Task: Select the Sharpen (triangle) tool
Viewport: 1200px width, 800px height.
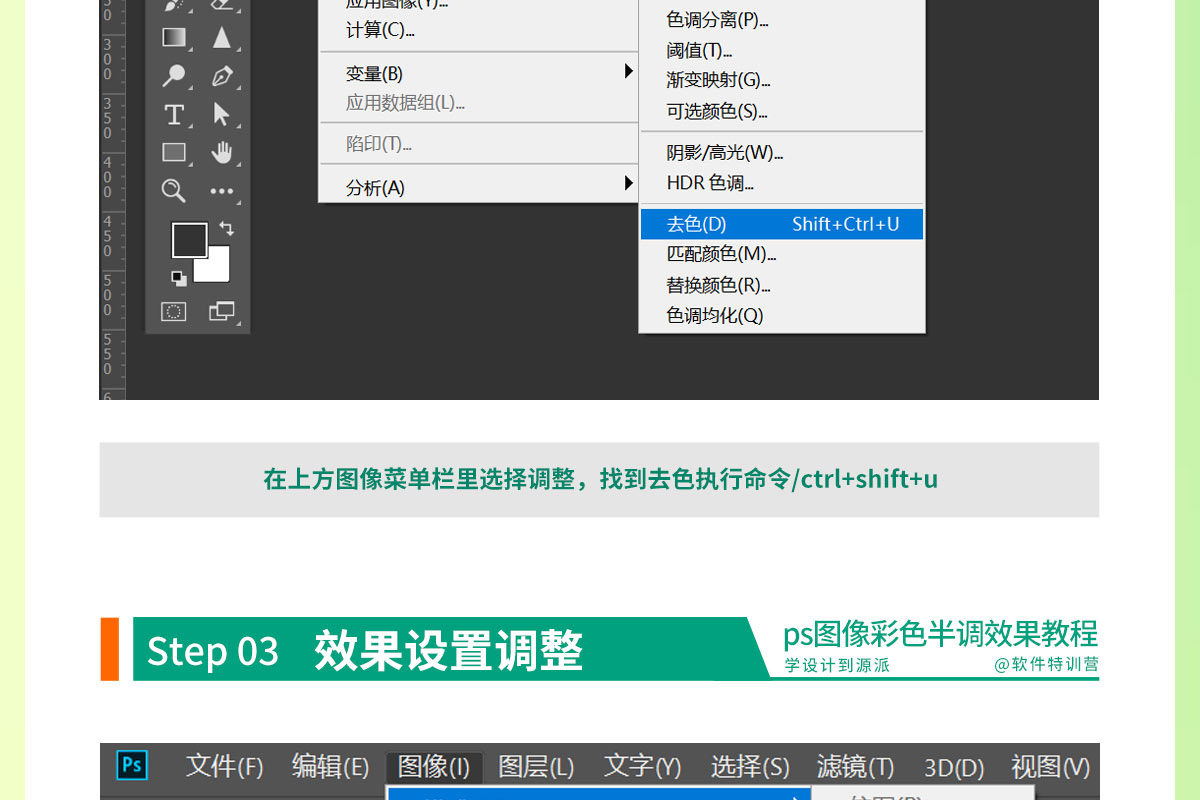Action: tap(222, 38)
